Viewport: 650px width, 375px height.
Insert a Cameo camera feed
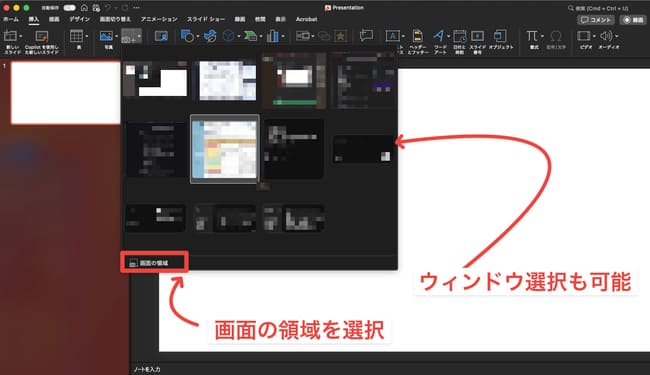pos(161,36)
